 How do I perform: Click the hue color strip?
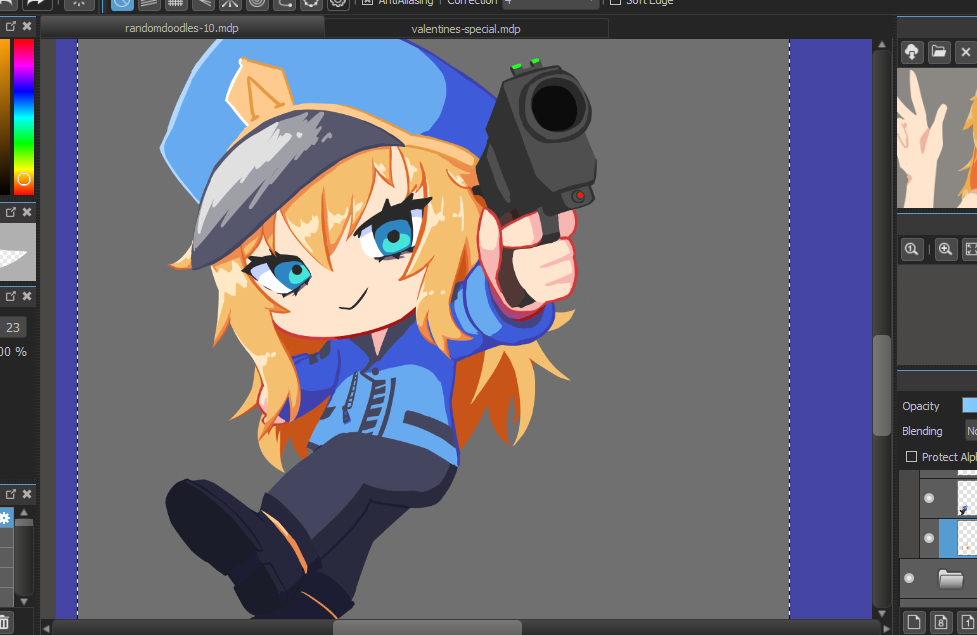click(x=23, y=110)
